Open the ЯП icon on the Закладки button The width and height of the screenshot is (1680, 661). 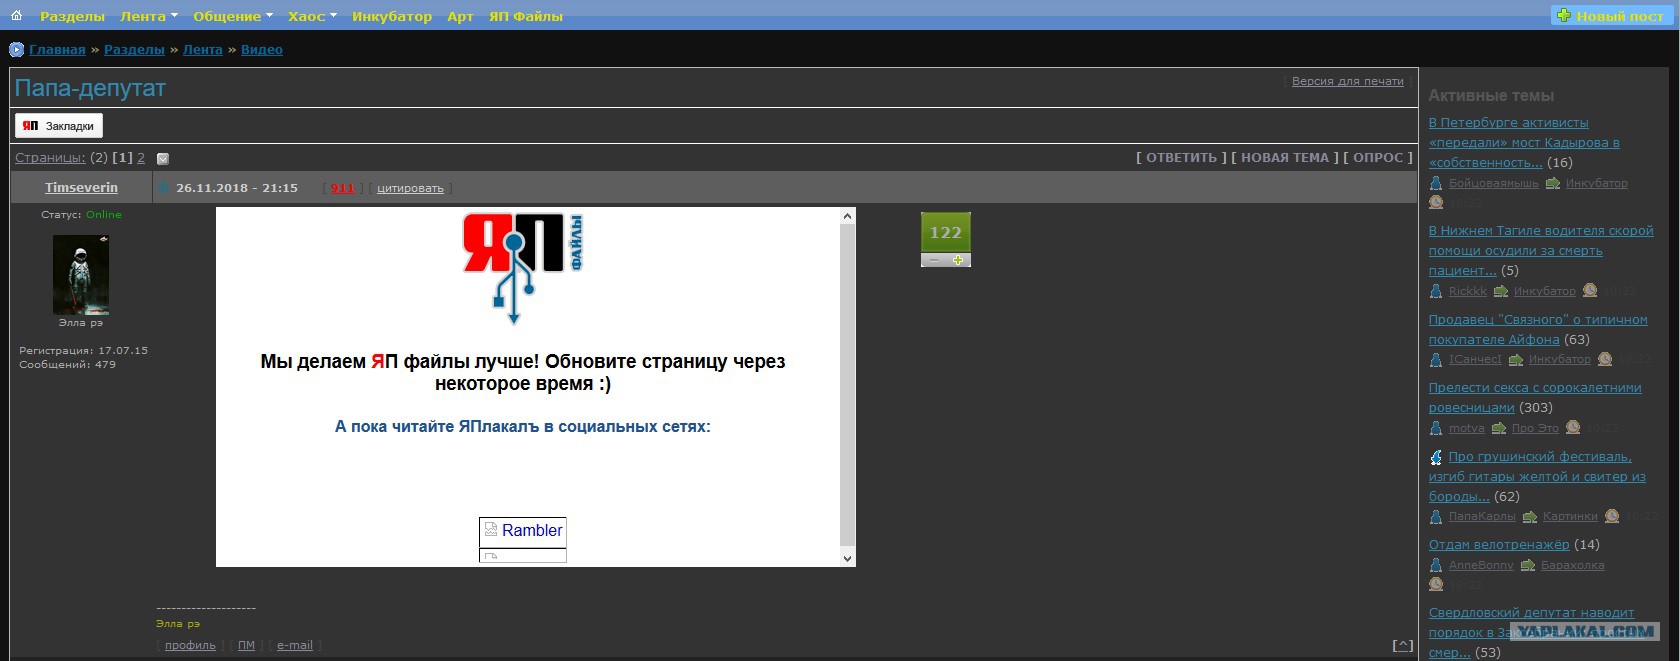pos(31,126)
